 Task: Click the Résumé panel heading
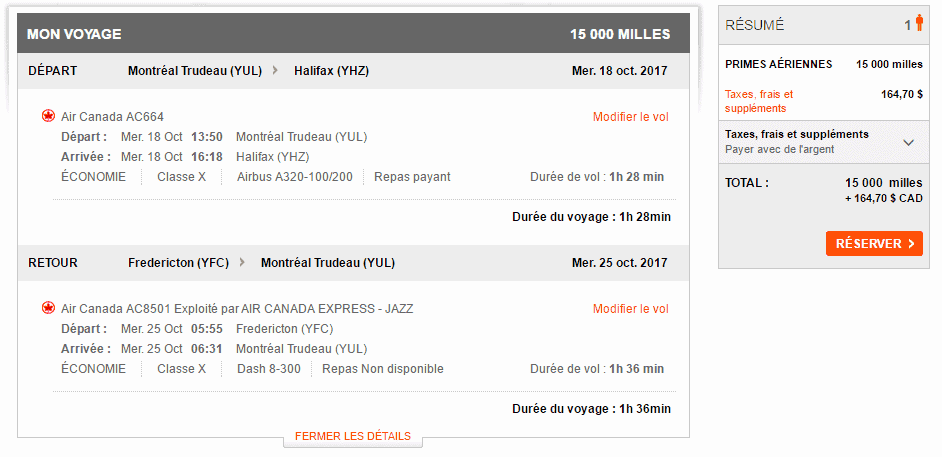(755, 25)
